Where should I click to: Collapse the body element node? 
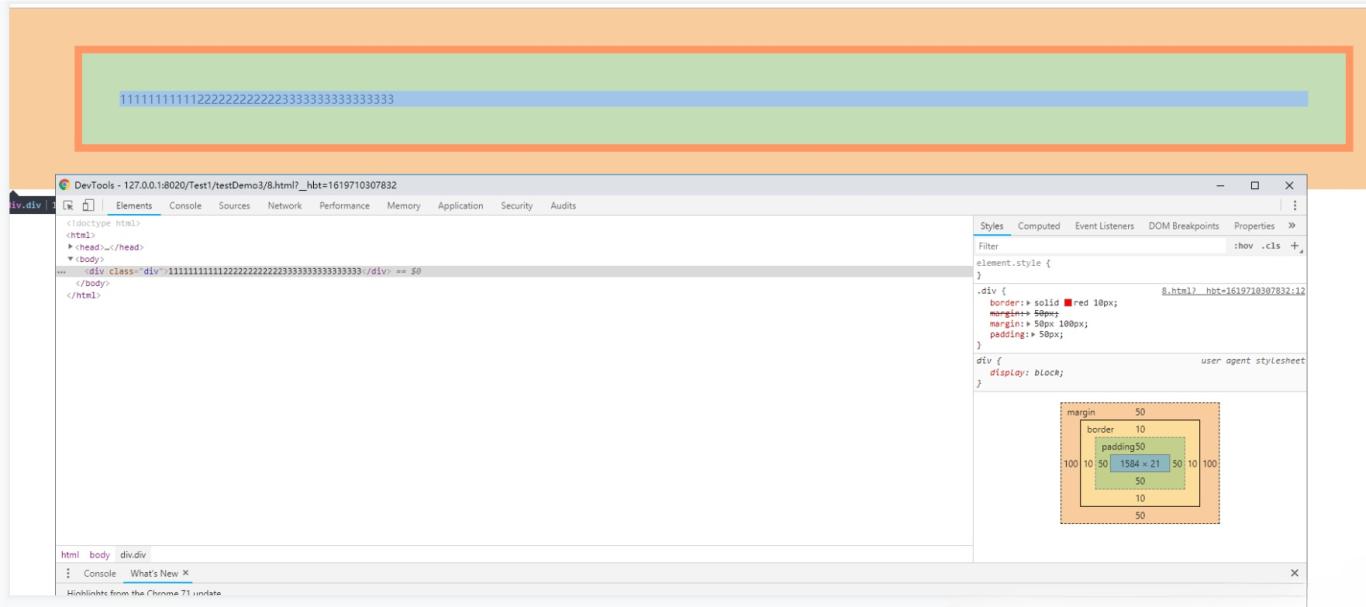70,259
